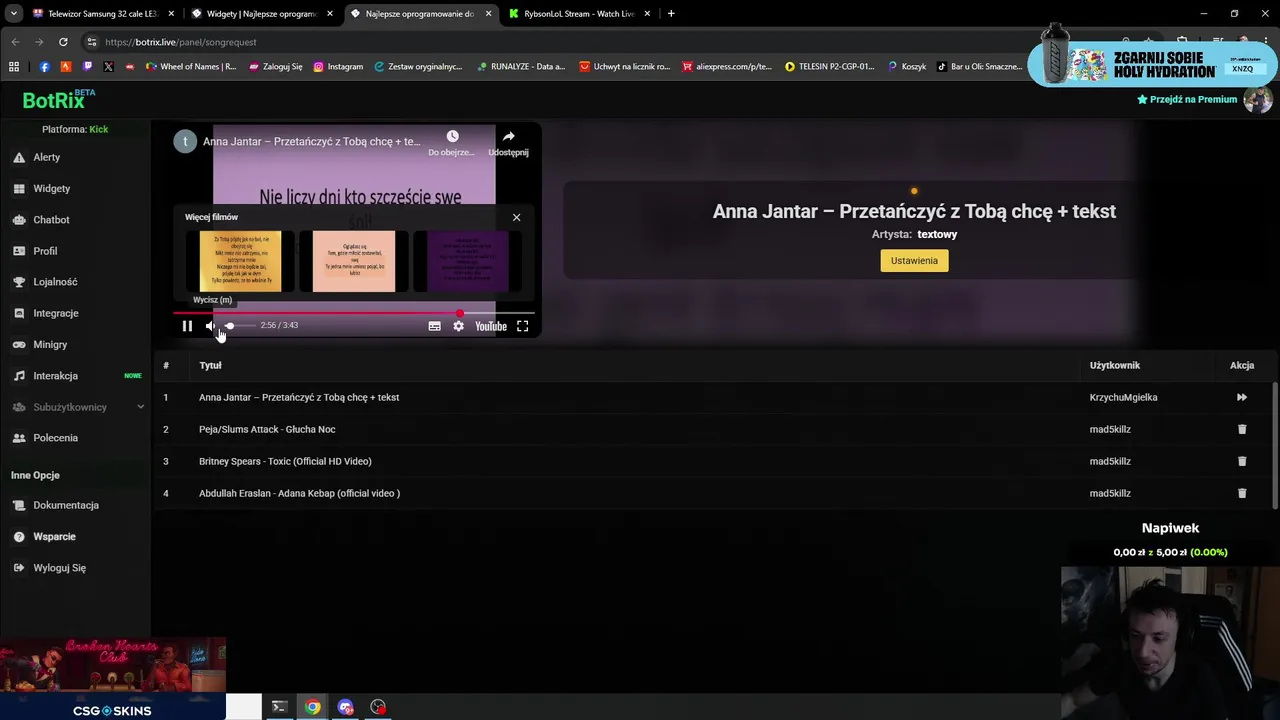Screen dimensions: 1280x720
Task: Toggle subtitles in the video player
Action: pos(434,326)
